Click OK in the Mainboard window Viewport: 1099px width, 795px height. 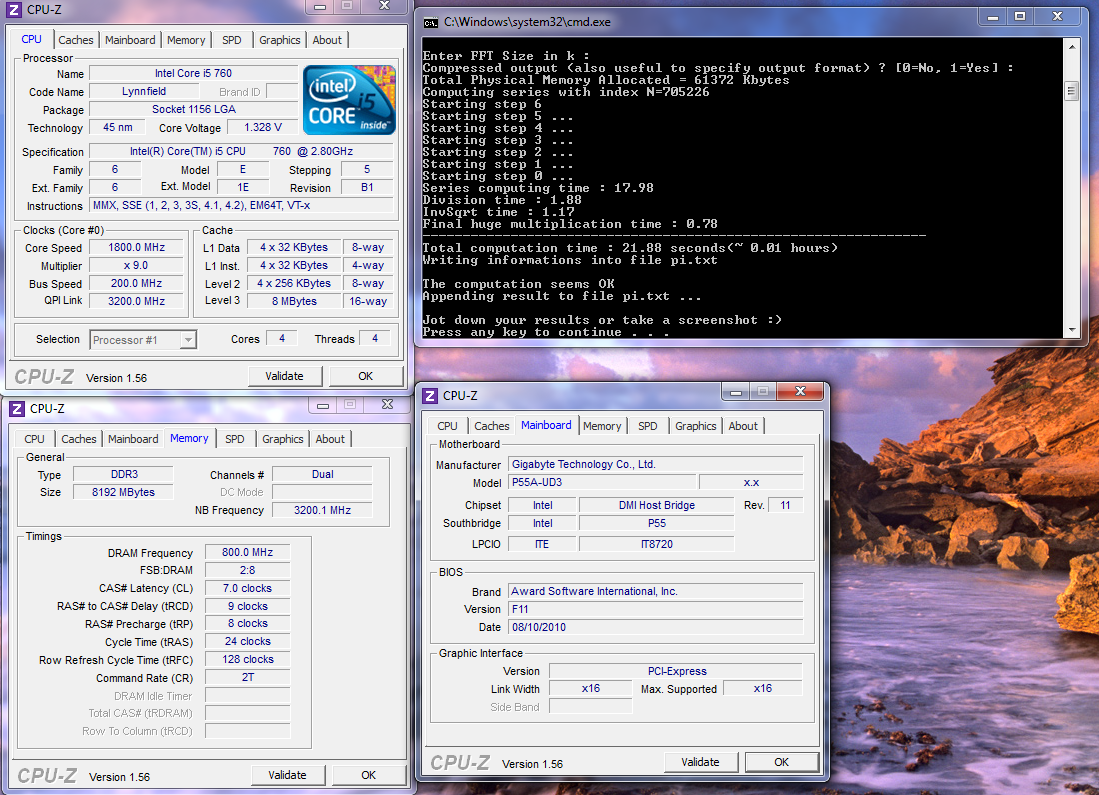[x=781, y=762]
